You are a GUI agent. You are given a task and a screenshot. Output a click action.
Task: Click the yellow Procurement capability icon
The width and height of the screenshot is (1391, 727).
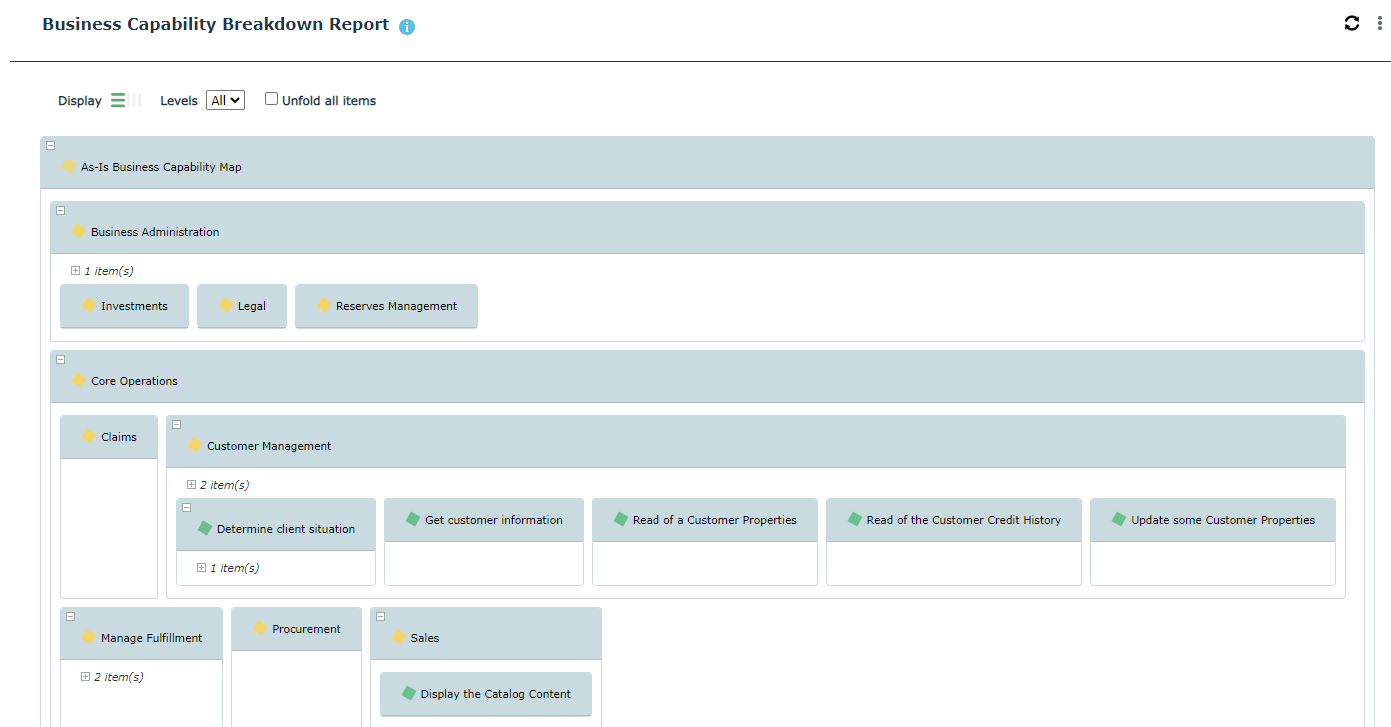point(260,628)
